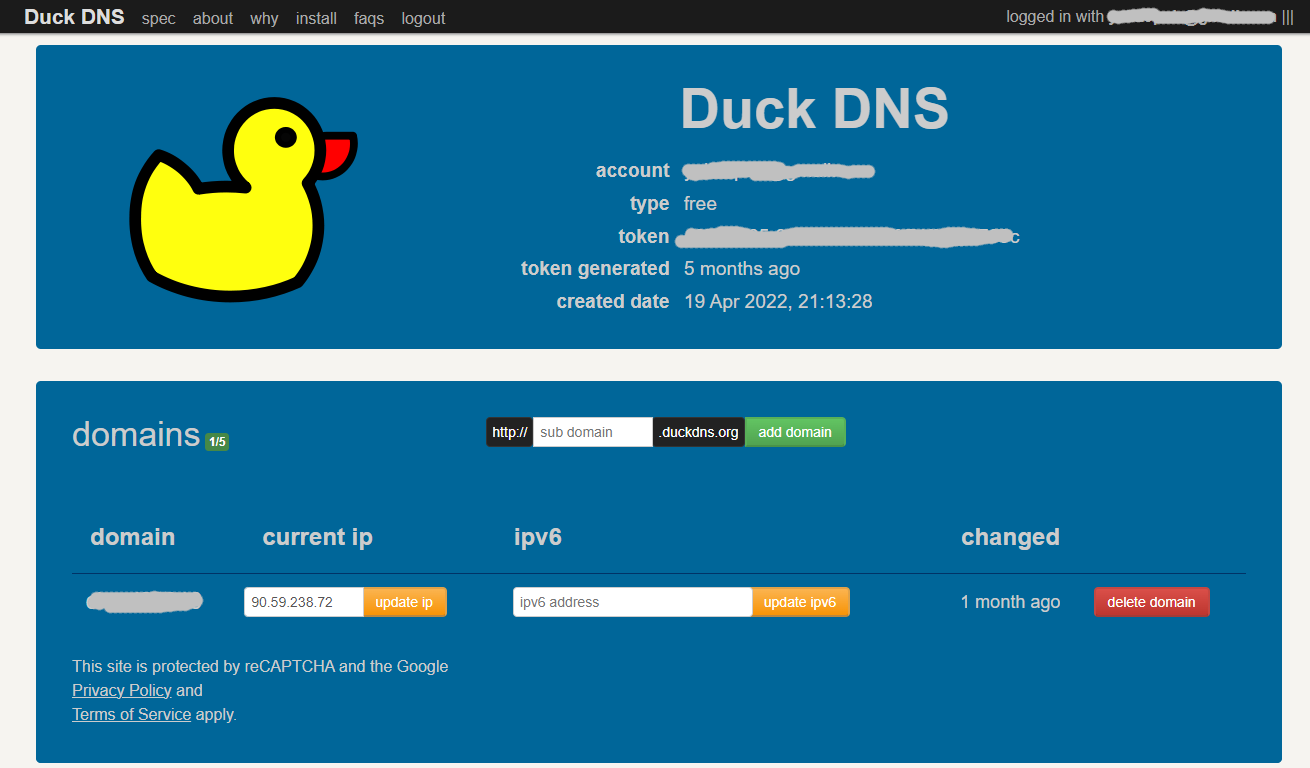
Task: Click the update ipv6 button
Action: tap(800, 602)
